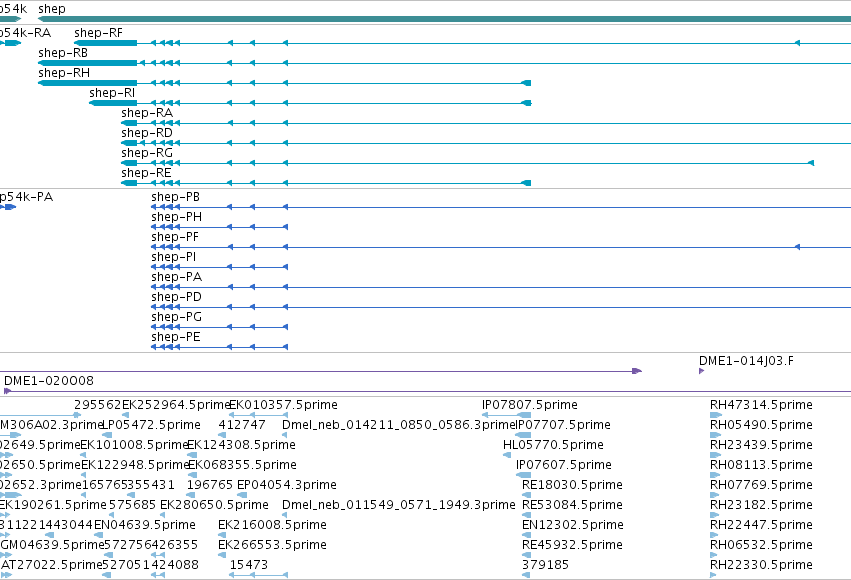This screenshot has width=851, height=580.
Task: Select the shep-RI transcript label
Action: point(112,93)
